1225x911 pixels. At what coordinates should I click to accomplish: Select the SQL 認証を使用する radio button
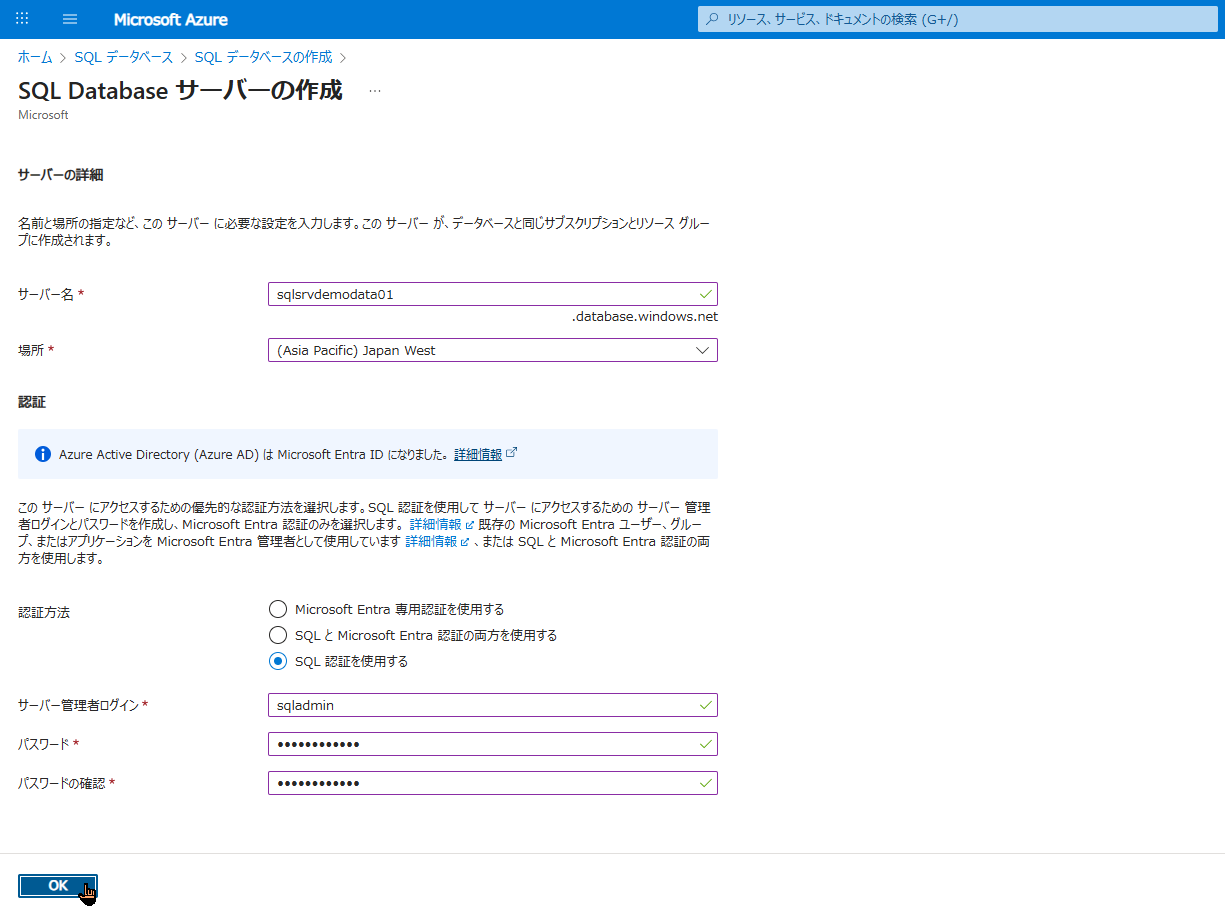tap(278, 661)
